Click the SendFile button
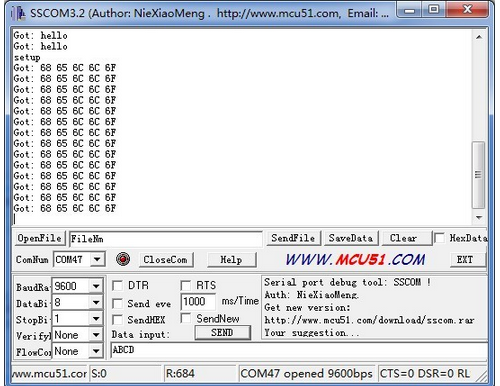Image resolution: width=500 pixels, height=386 pixels. 293,238
